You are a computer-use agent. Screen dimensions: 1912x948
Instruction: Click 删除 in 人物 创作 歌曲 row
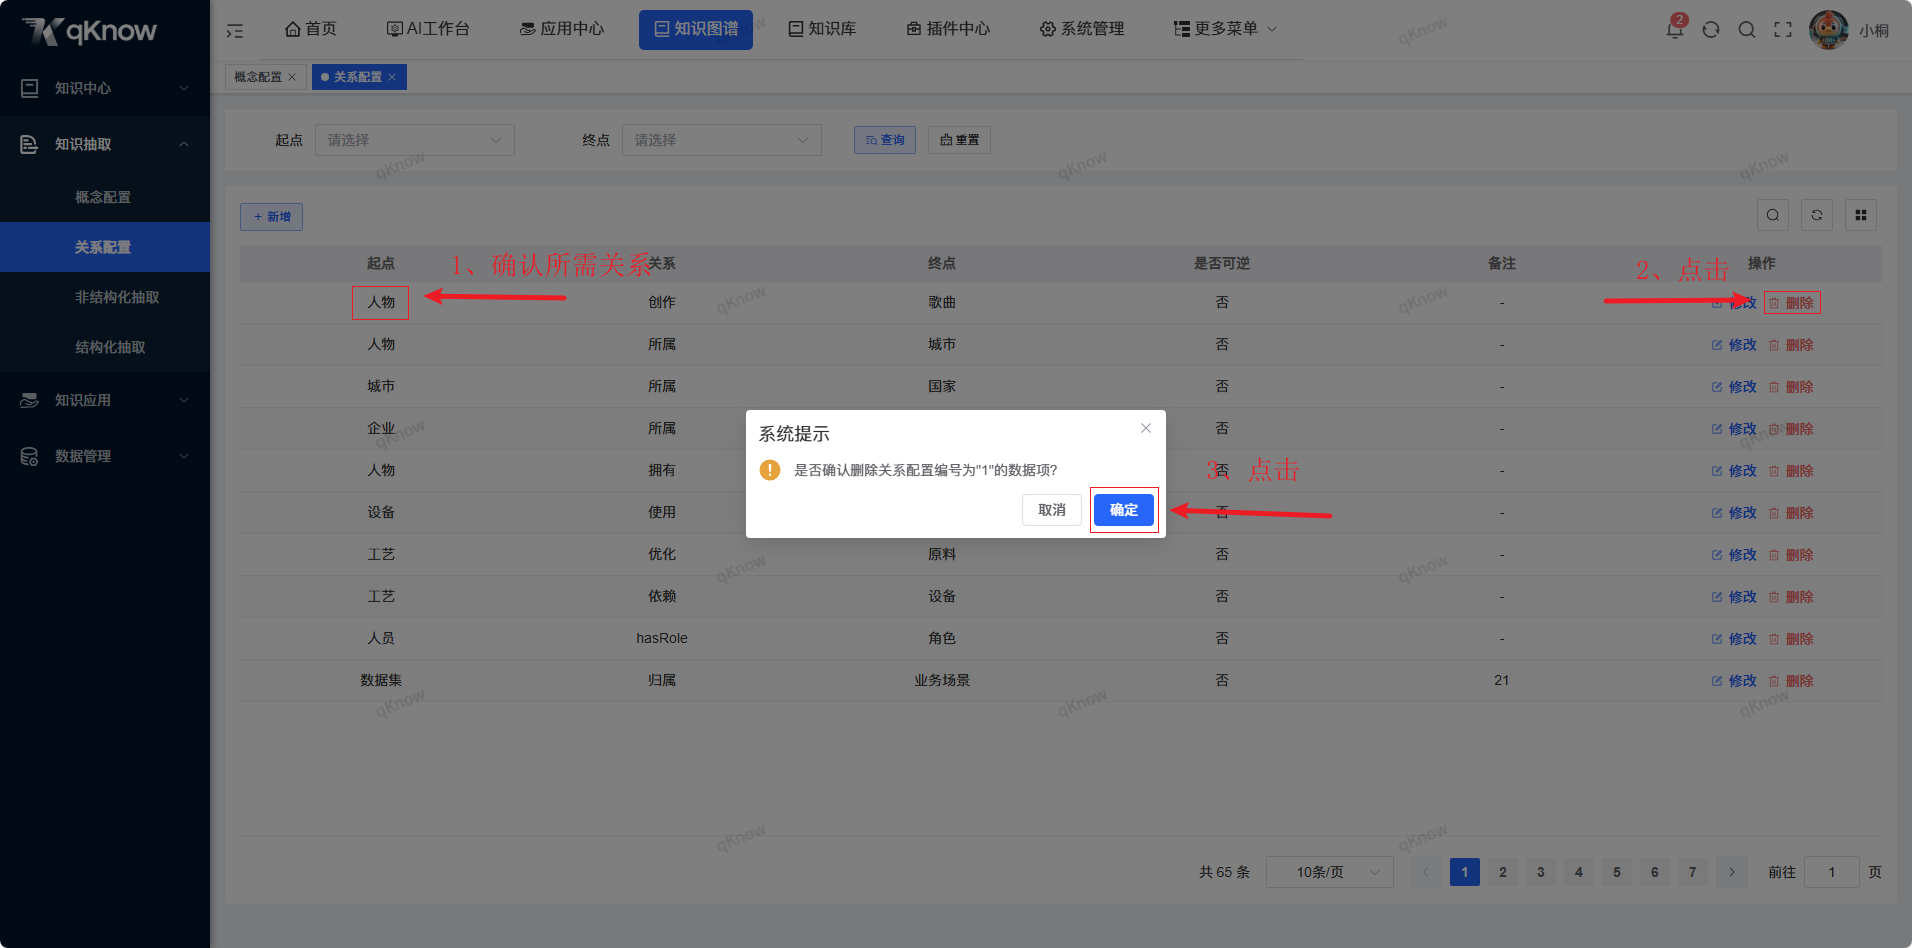tap(1791, 303)
